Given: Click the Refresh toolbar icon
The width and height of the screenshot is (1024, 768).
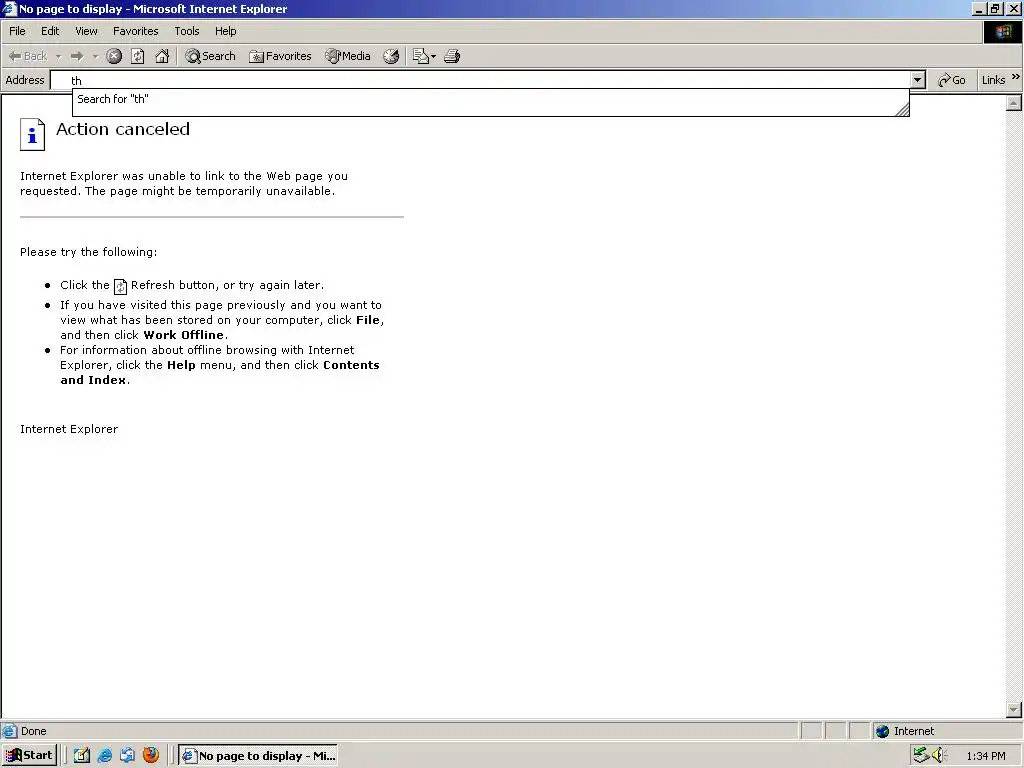Looking at the screenshot, I should pyautogui.click(x=138, y=56).
